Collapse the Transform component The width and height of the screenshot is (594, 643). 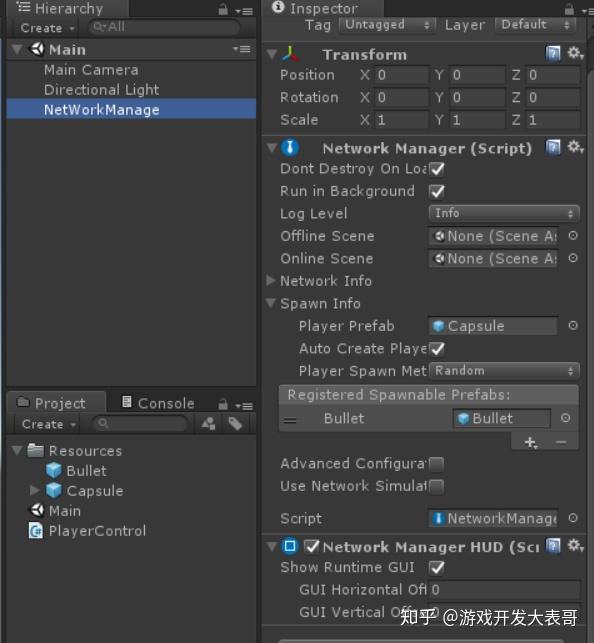(x=271, y=54)
